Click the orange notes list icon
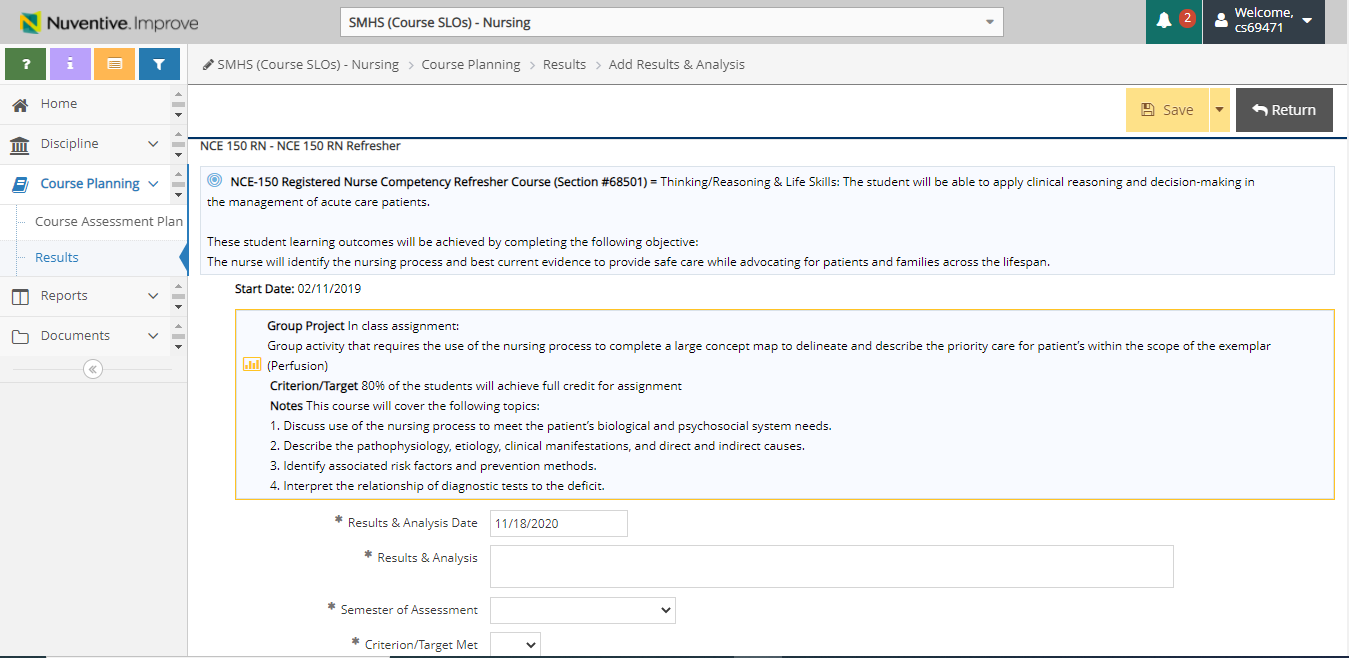This screenshot has width=1349, height=658. (114, 64)
